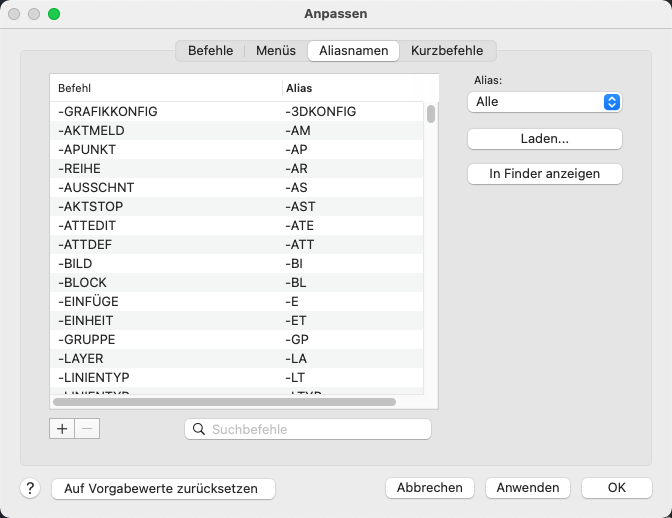672x518 pixels.
Task: Select the Aliasnamen tab
Action: tap(354, 50)
